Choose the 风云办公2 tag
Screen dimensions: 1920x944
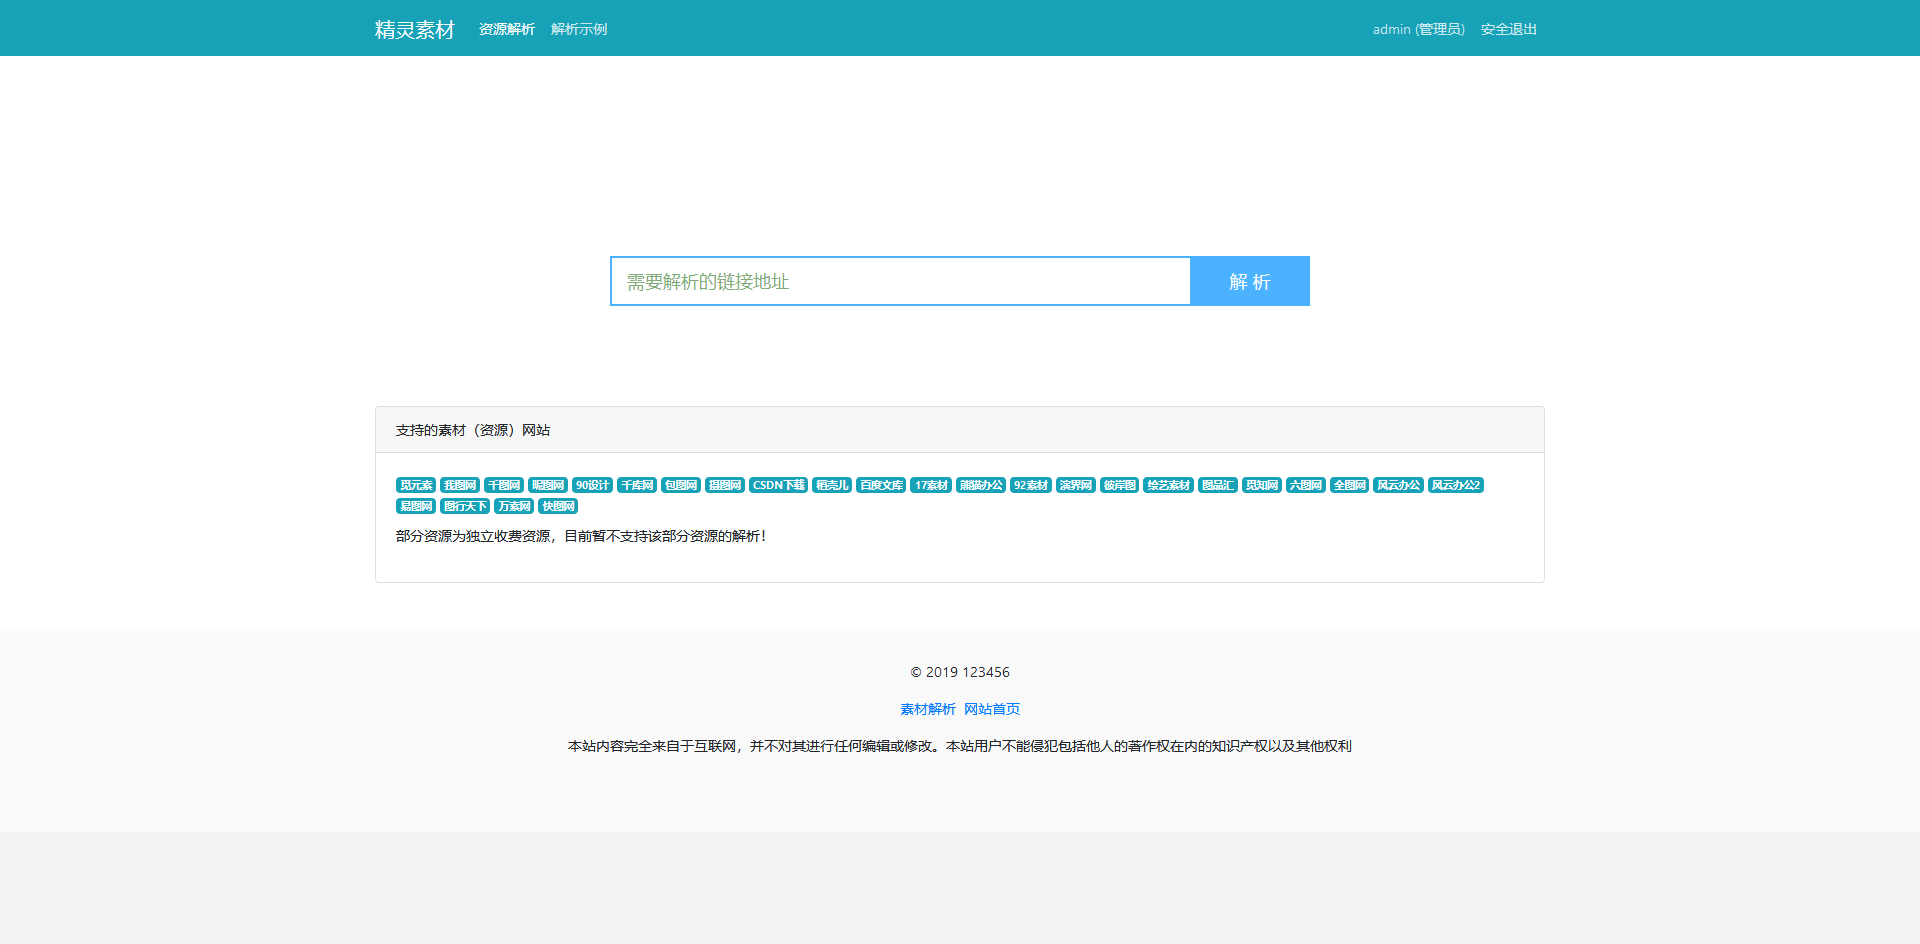pos(1455,485)
